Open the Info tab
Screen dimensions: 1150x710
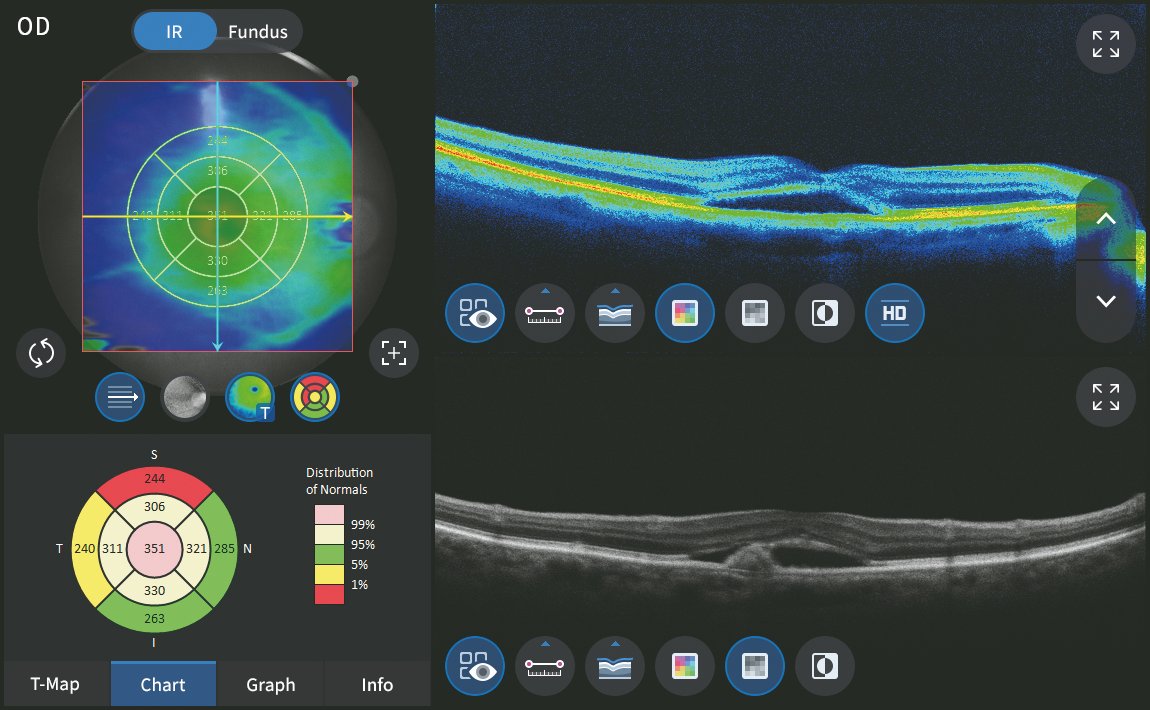377,685
